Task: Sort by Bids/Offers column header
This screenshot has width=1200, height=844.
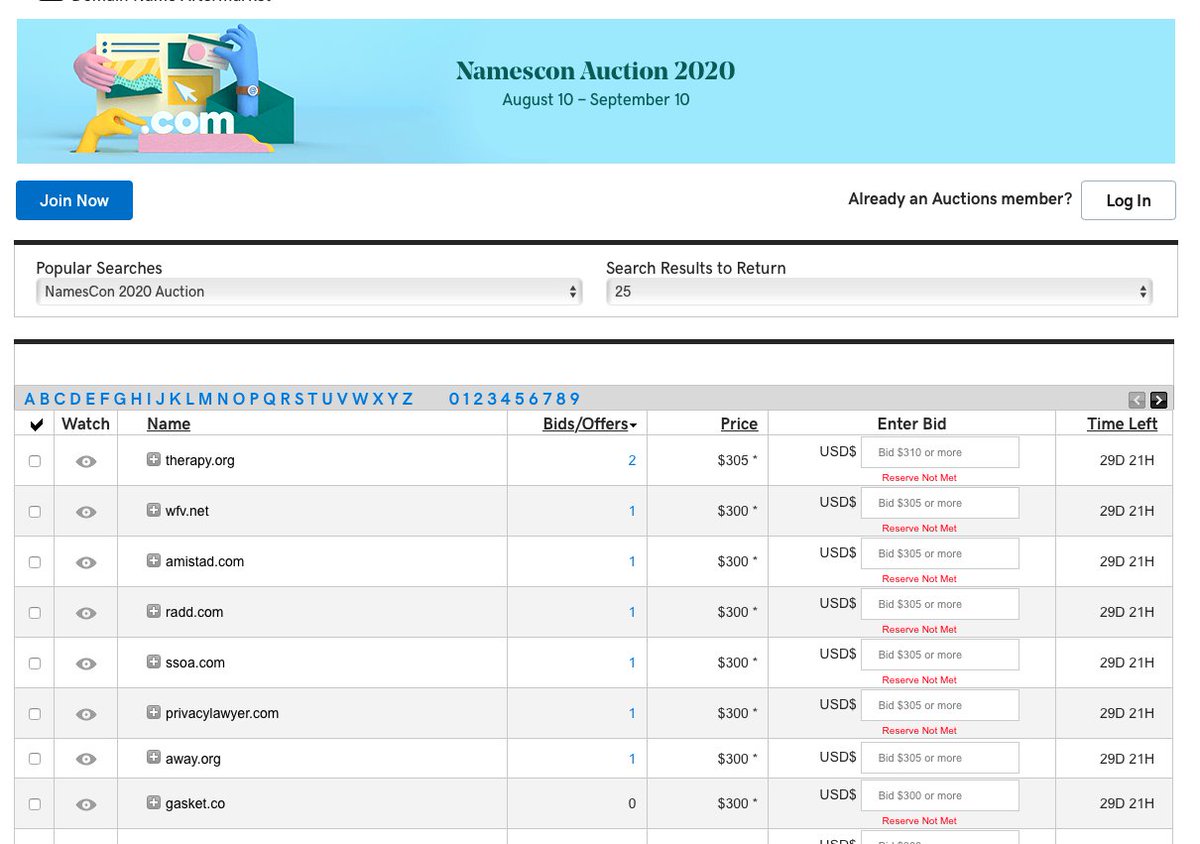Action: coord(590,424)
